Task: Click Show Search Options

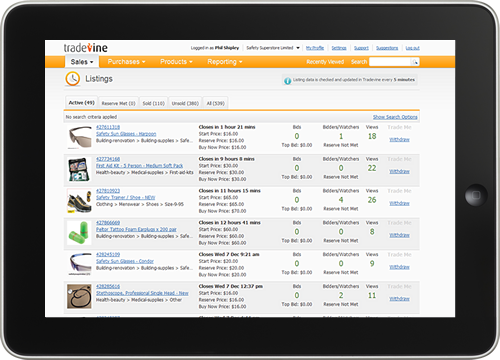Action: click(395, 117)
